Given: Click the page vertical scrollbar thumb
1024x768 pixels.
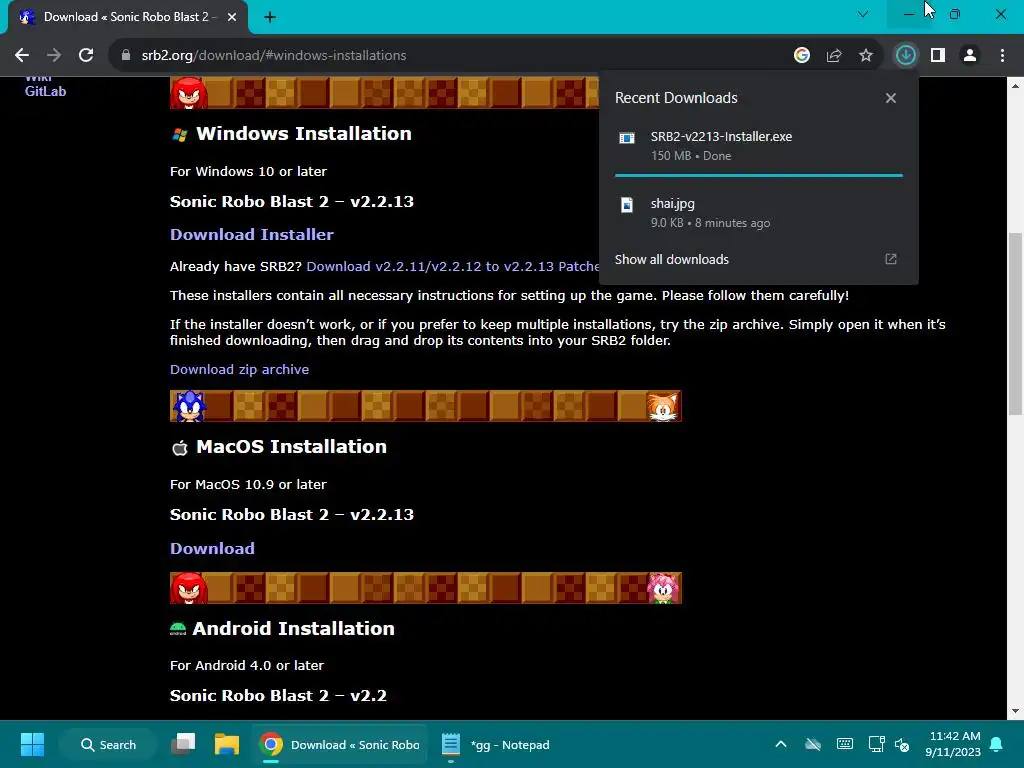Looking at the screenshot, I should pyautogui.click(x=1015, y=323).
